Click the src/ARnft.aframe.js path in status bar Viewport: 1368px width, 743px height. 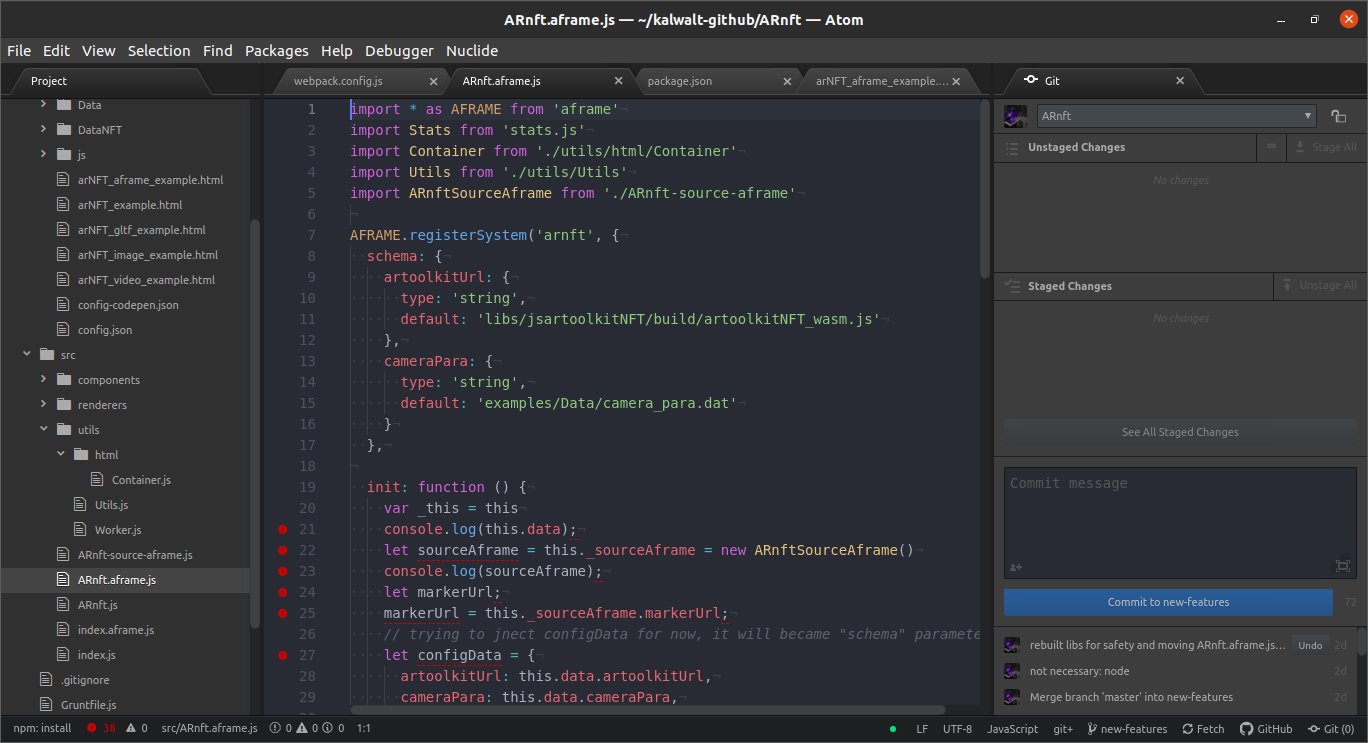click(x=209, y=728)
